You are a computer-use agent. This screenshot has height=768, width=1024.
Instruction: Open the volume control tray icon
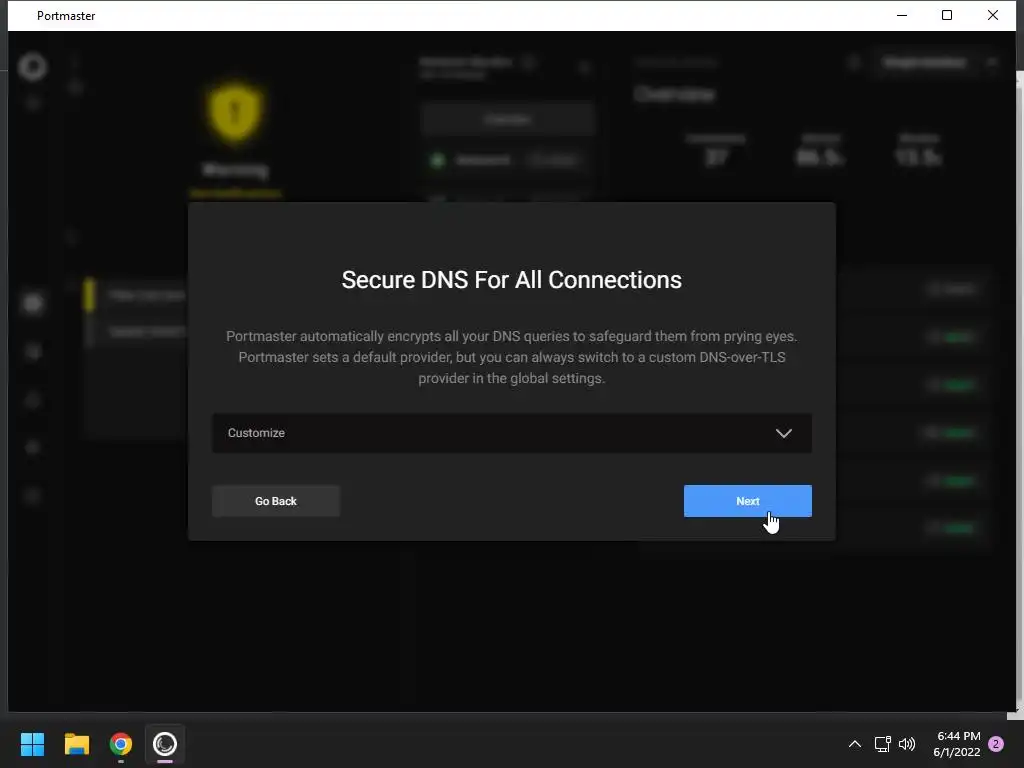click(907, 744)
